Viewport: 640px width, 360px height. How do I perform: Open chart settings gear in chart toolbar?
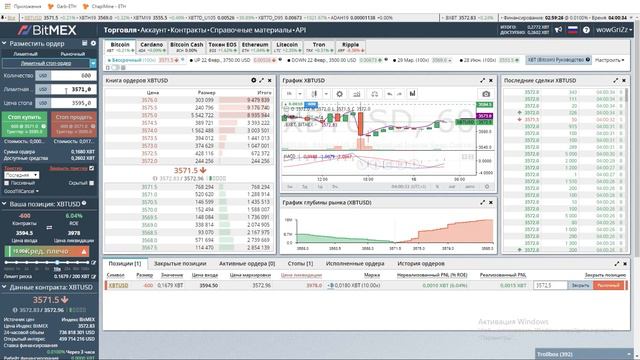[340, 94]
